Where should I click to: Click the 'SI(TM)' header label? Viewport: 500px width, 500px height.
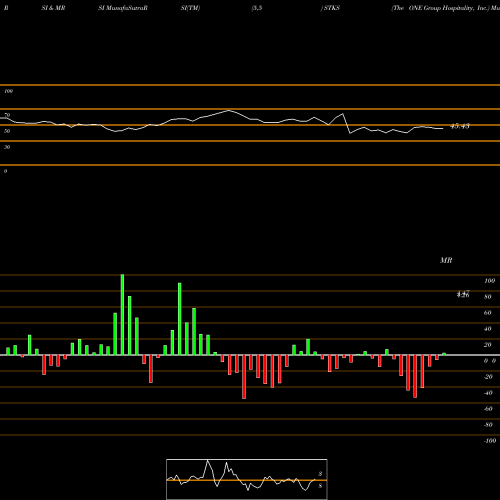(x=190, y=8)
